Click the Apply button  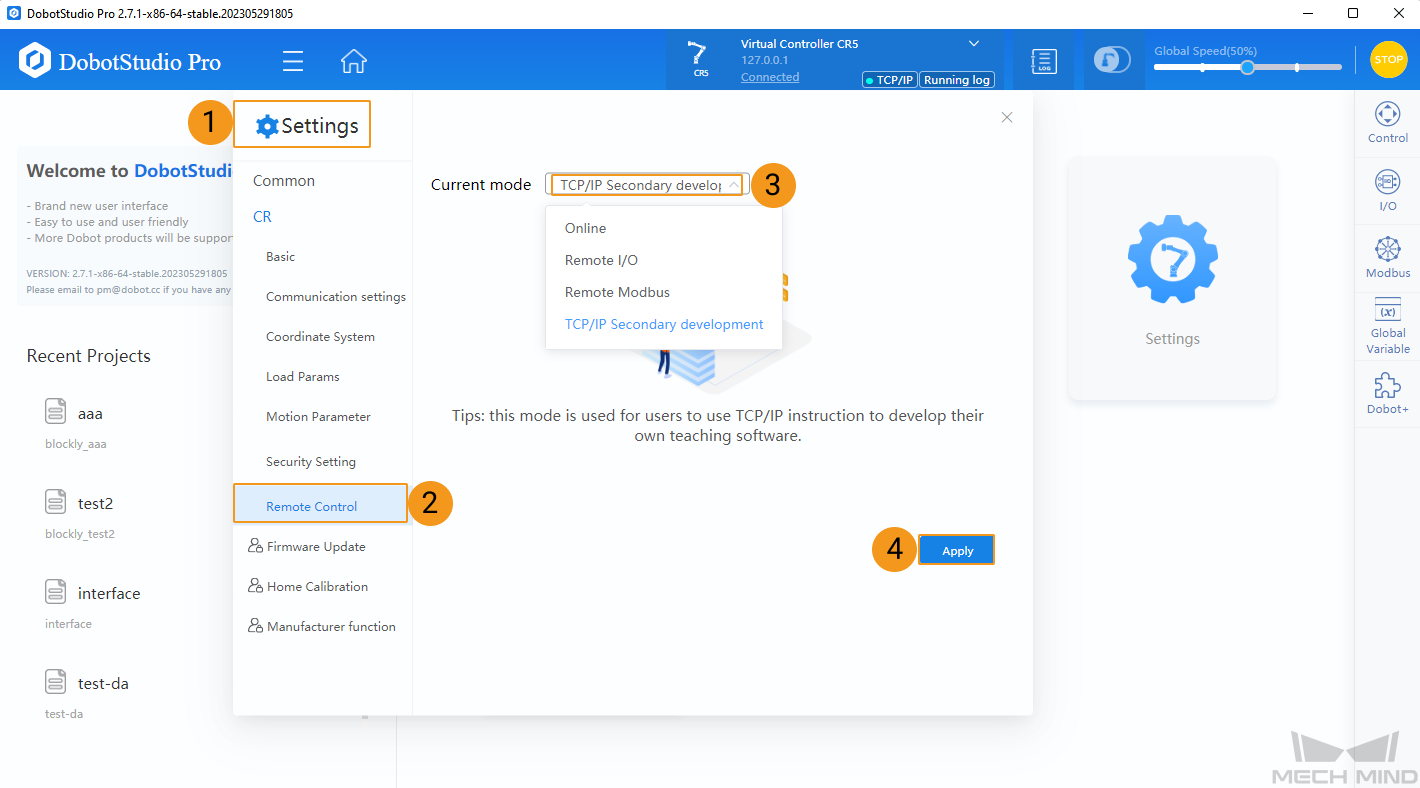(x=956, y=551)
